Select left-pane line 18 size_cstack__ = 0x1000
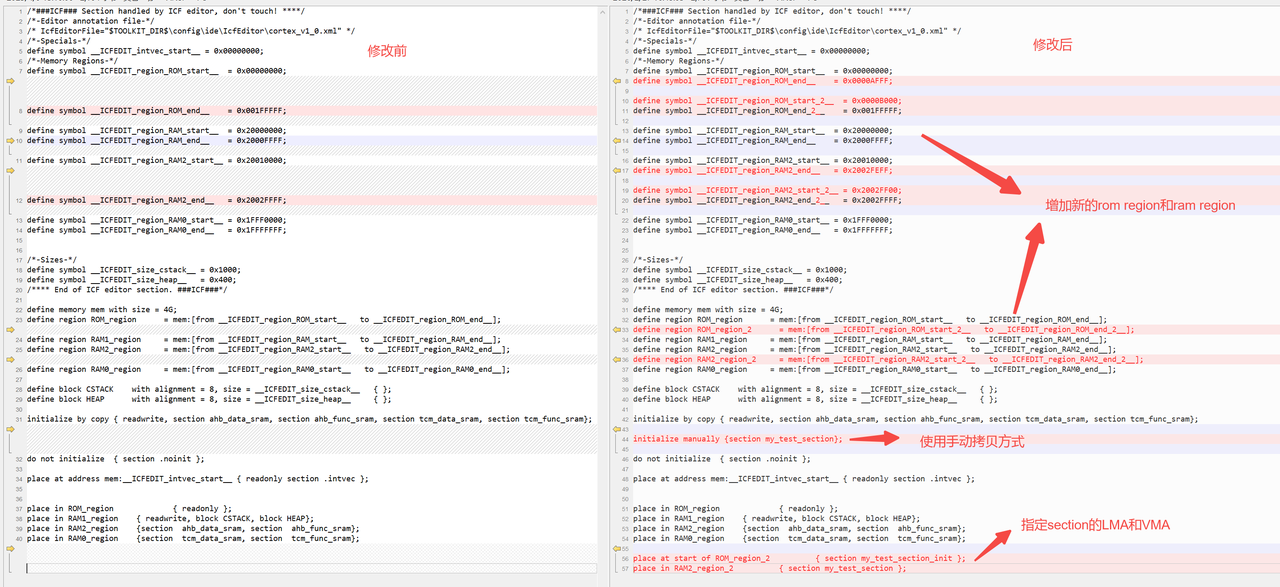This screenshot has width=1280, height=587. [134, 270]
